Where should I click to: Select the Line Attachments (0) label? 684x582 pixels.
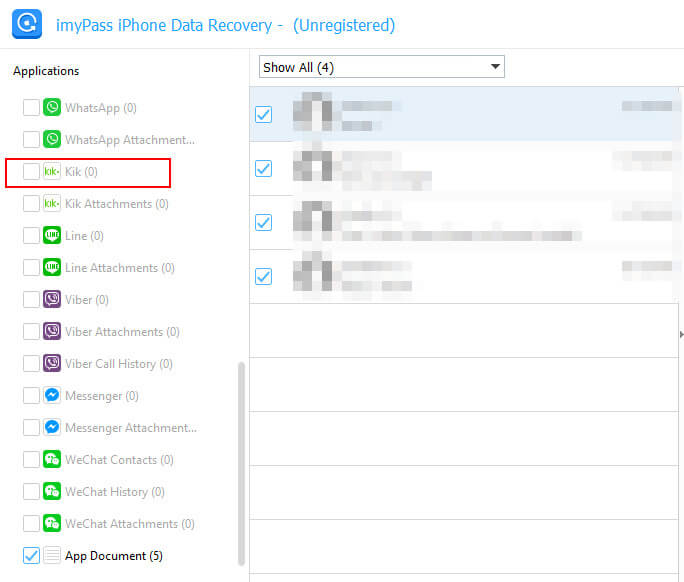tap(120, 268)
